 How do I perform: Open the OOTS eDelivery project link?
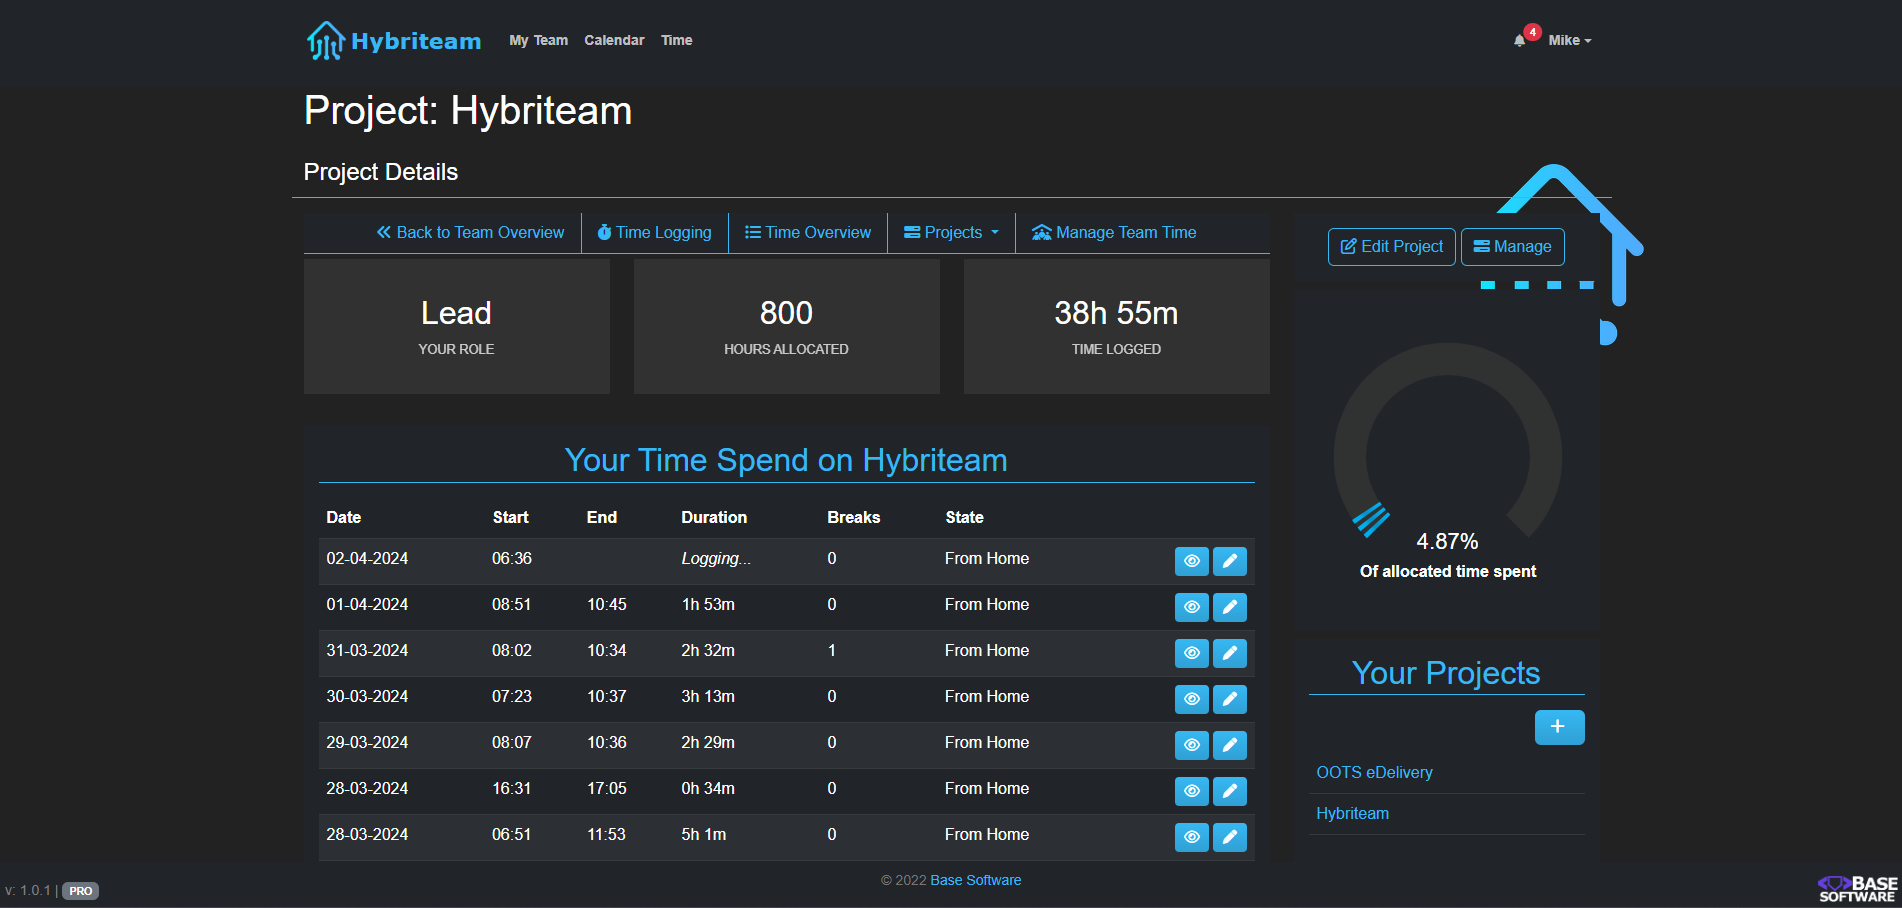point(1374,772)
